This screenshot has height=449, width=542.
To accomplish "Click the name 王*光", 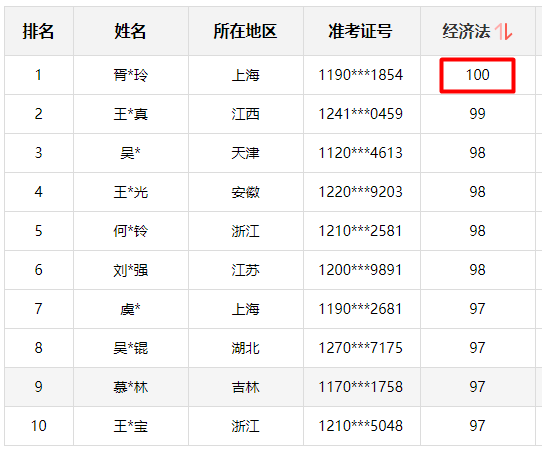I will tap(131, 192).
